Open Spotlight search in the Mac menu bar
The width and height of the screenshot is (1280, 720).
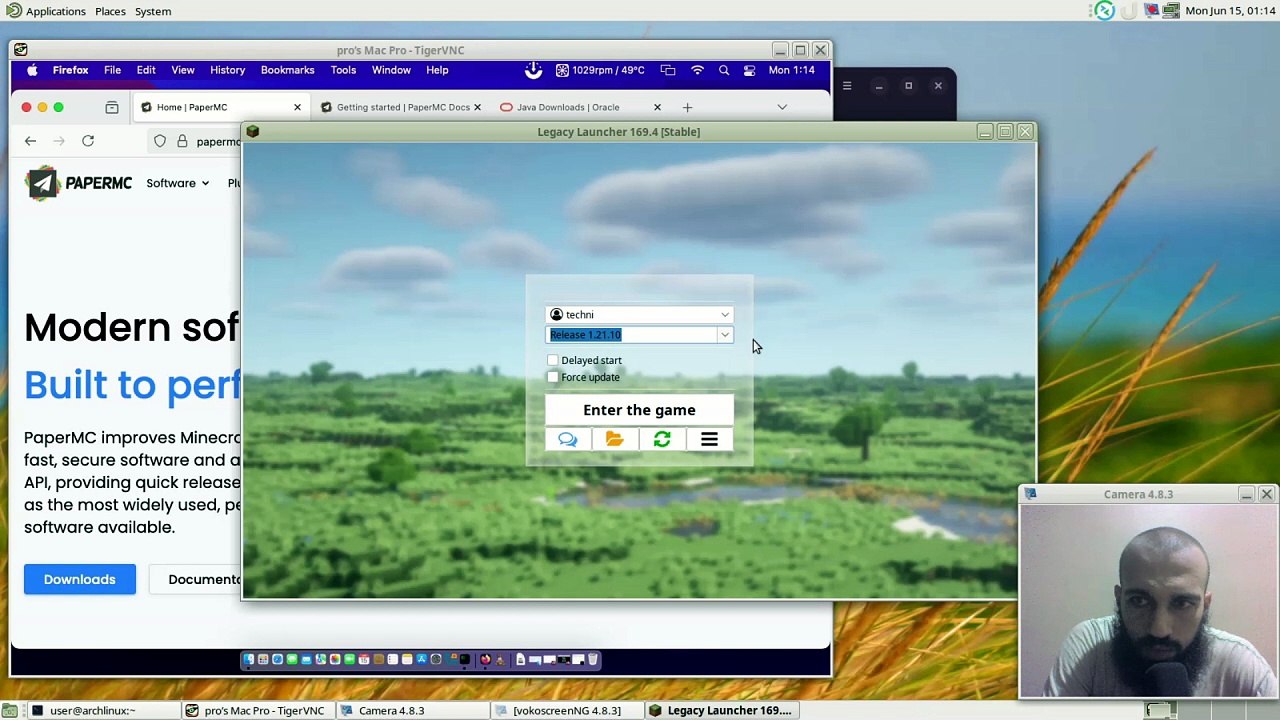724,70
